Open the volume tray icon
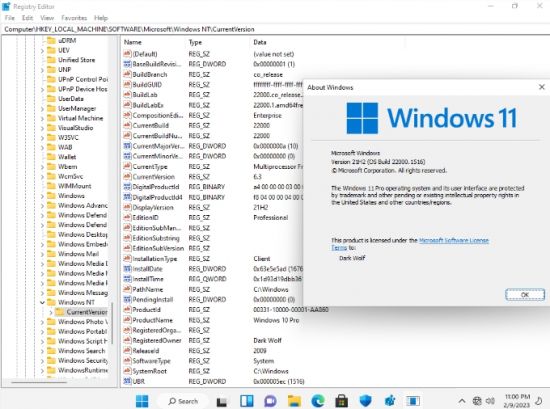 (x=490, y=401)
